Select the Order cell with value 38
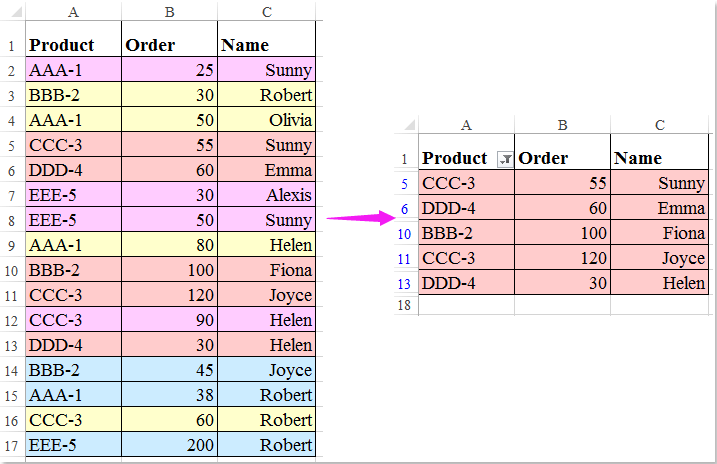The image size is (717, 464). (169, 395)
